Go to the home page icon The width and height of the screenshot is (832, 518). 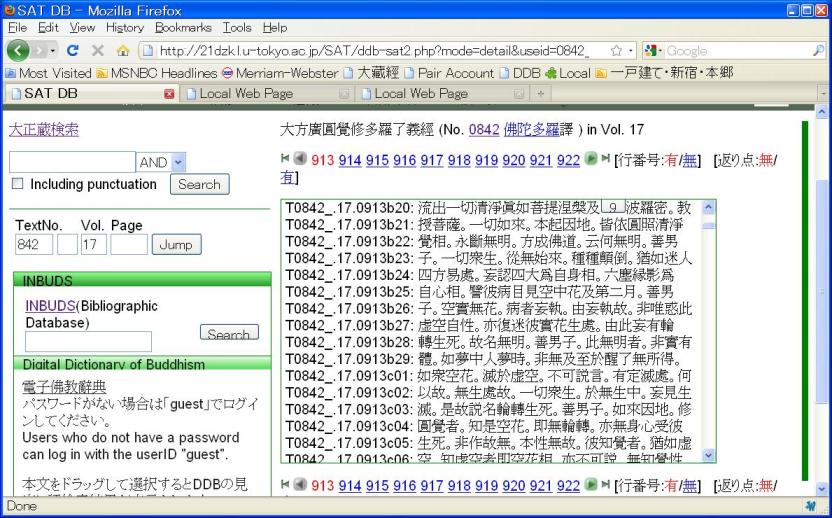pyautogui.click(x=123, y=50)
